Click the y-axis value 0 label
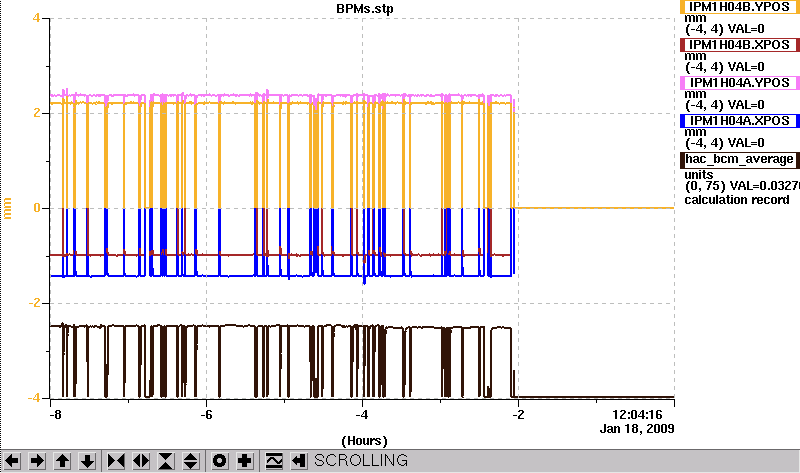The width and height of the screenshot is (800, 473). coord(36,208)
